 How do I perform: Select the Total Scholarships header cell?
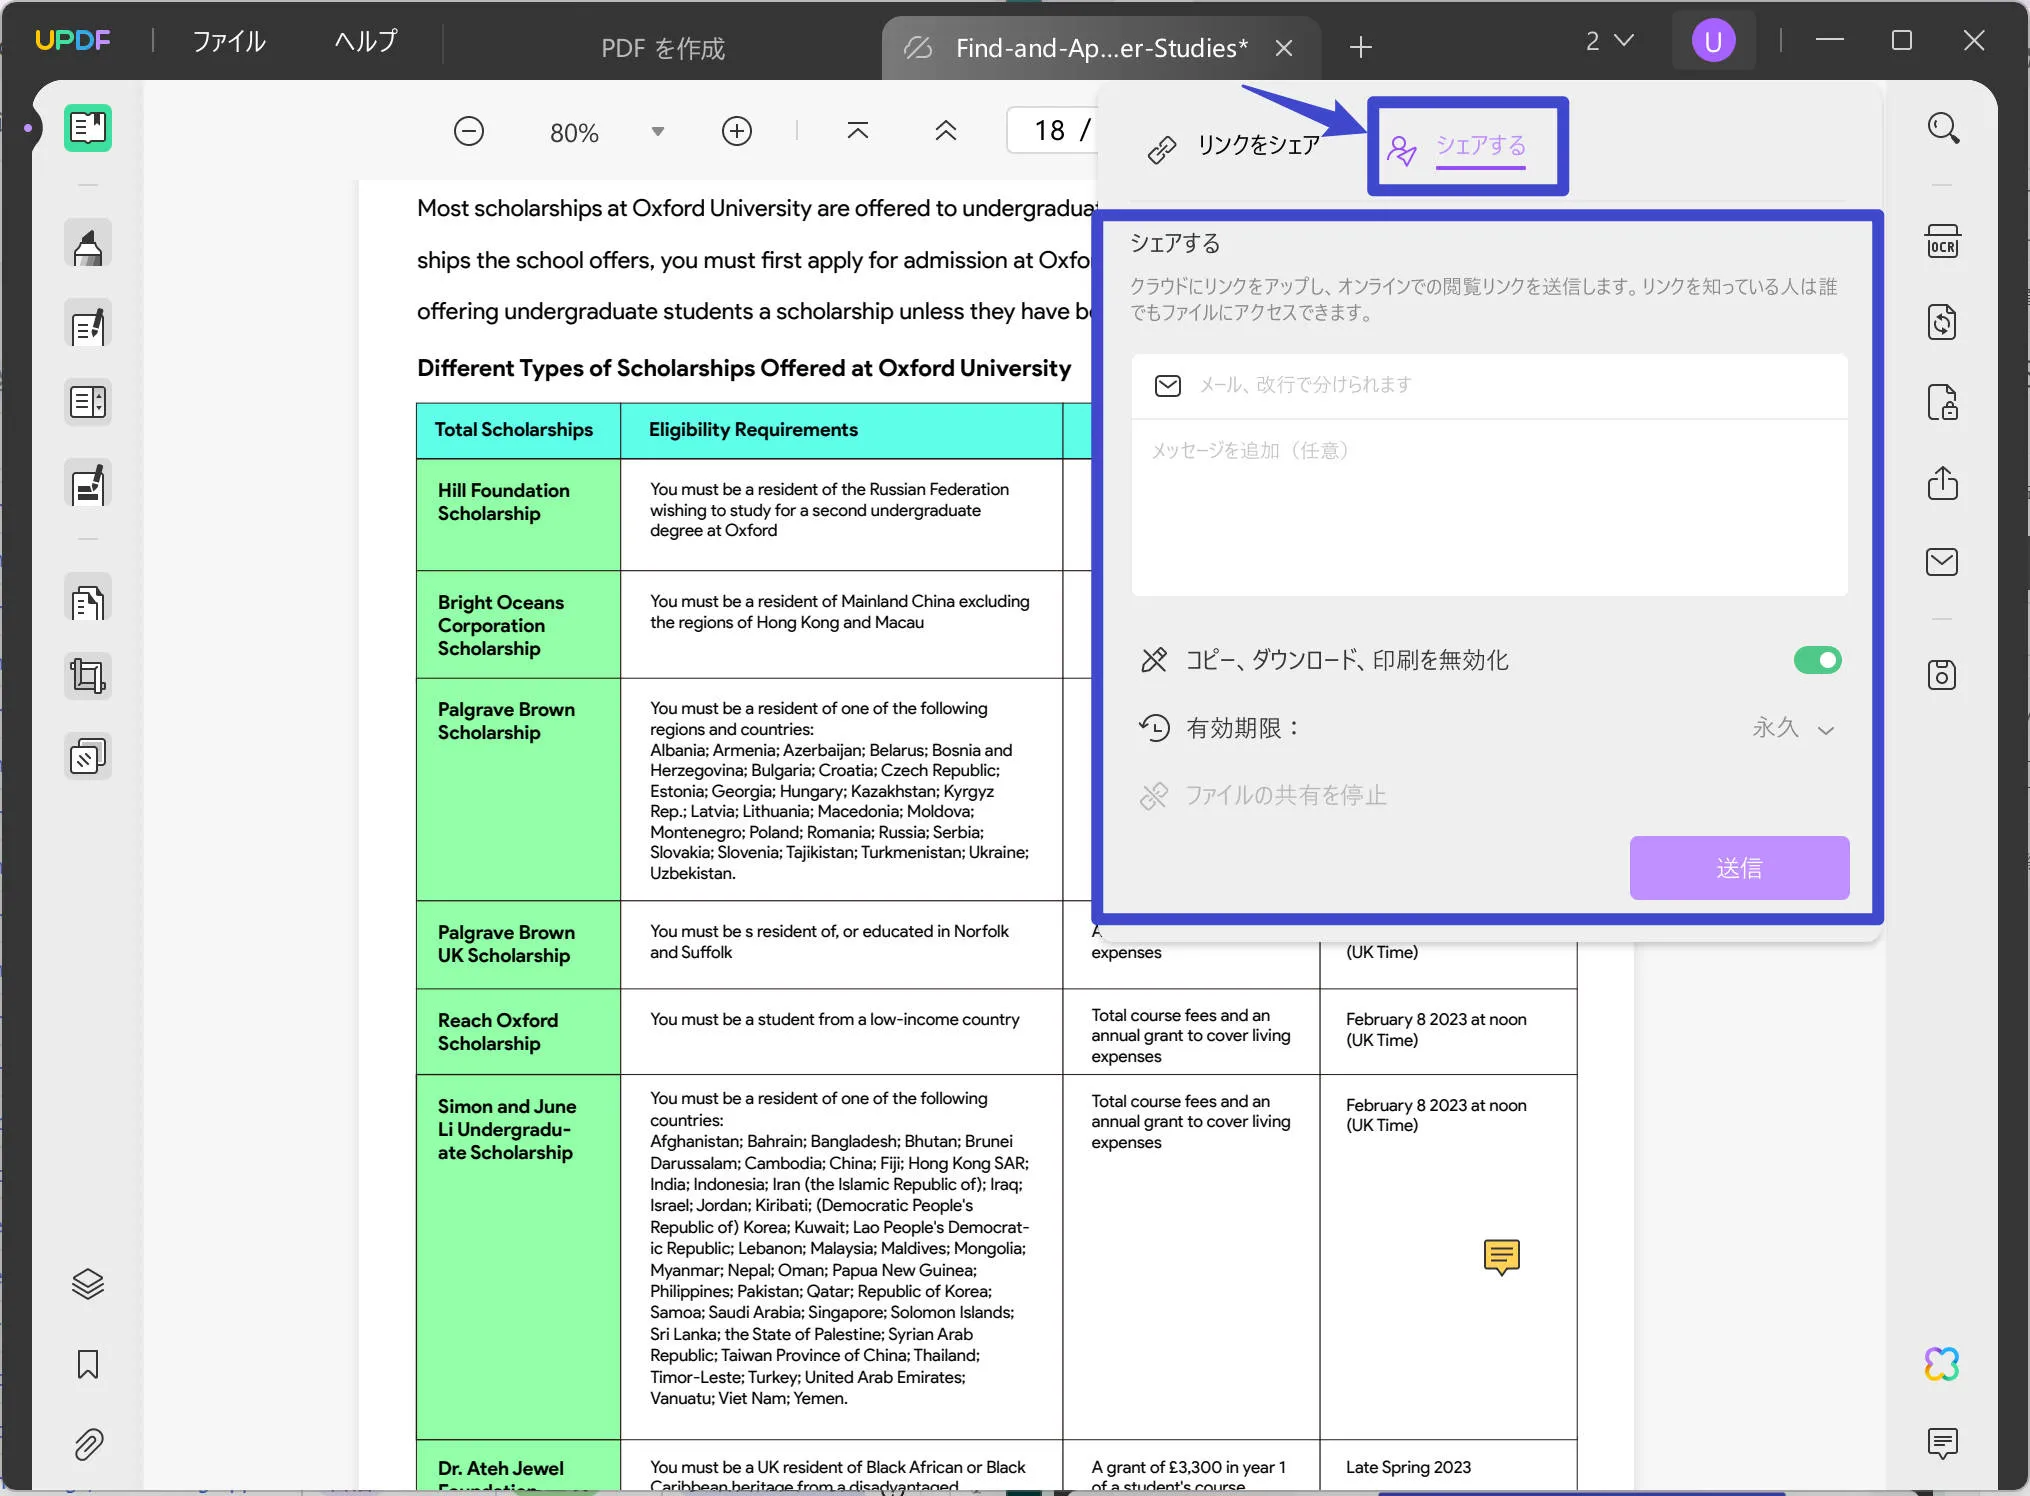point(518,430)
